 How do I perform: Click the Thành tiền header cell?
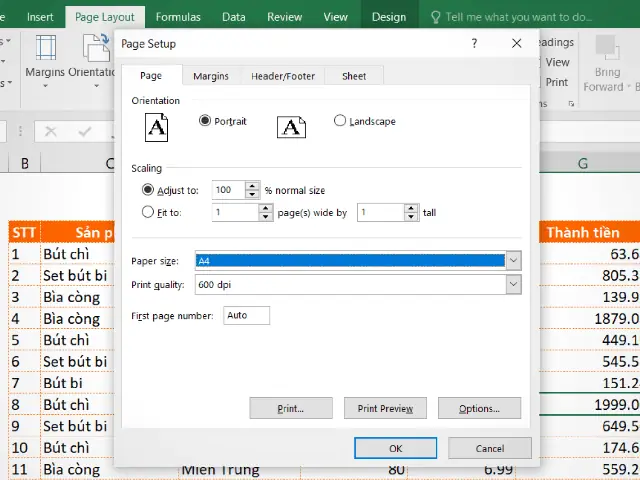click(x=589, y=232)
